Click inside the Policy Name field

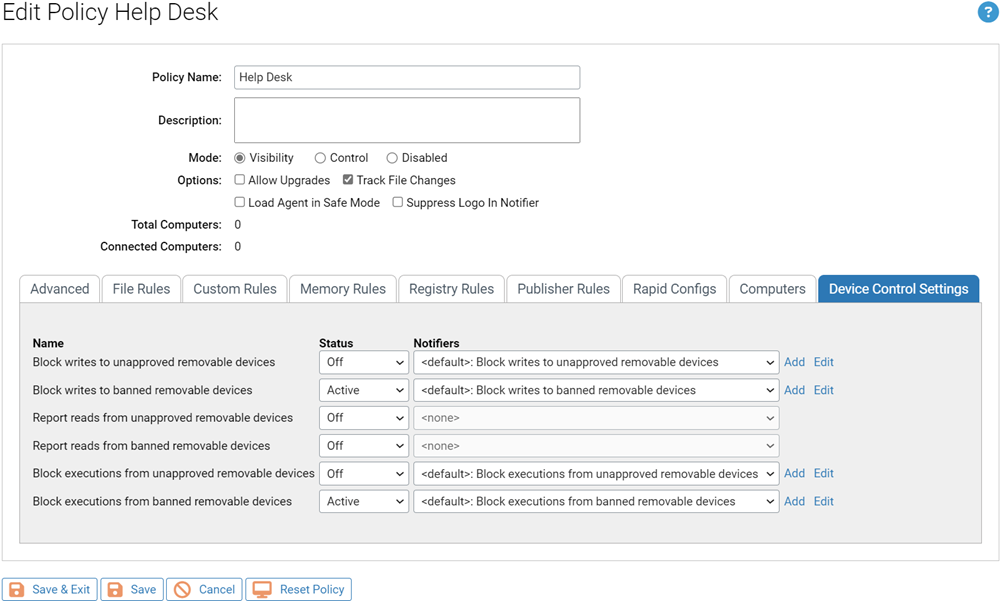point(406,77)
